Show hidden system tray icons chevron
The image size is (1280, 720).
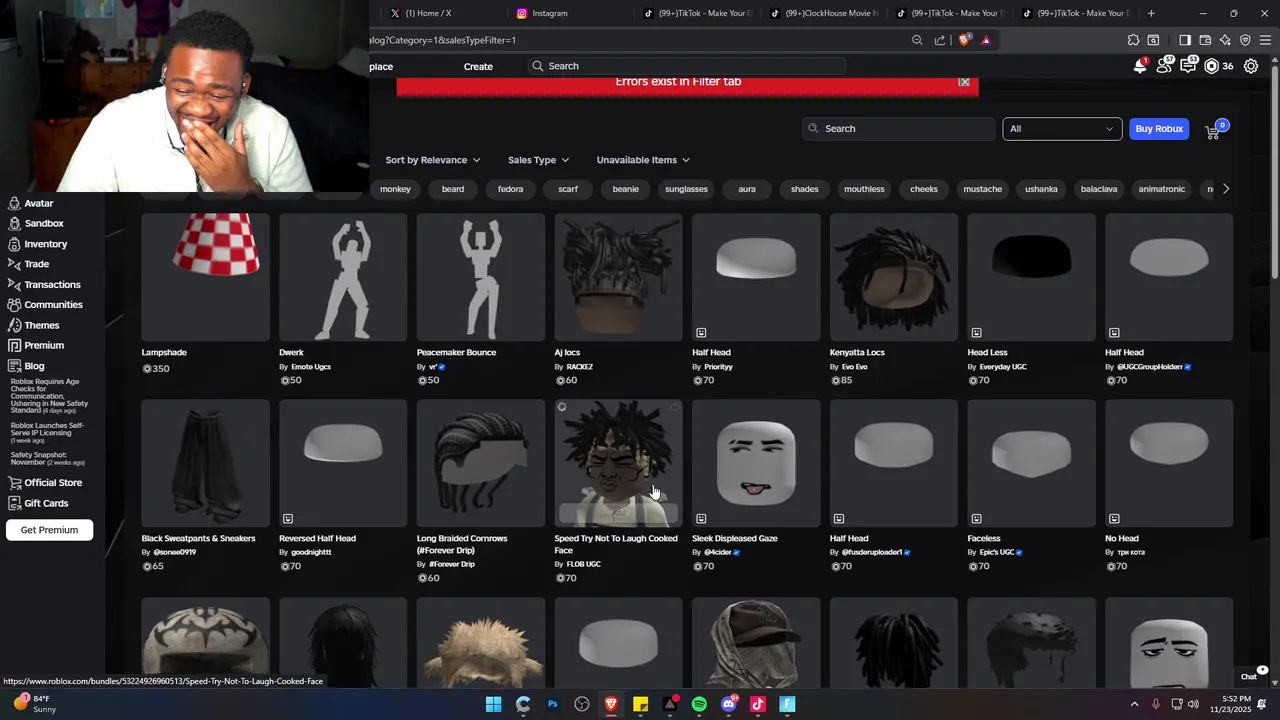point(1134,704)
